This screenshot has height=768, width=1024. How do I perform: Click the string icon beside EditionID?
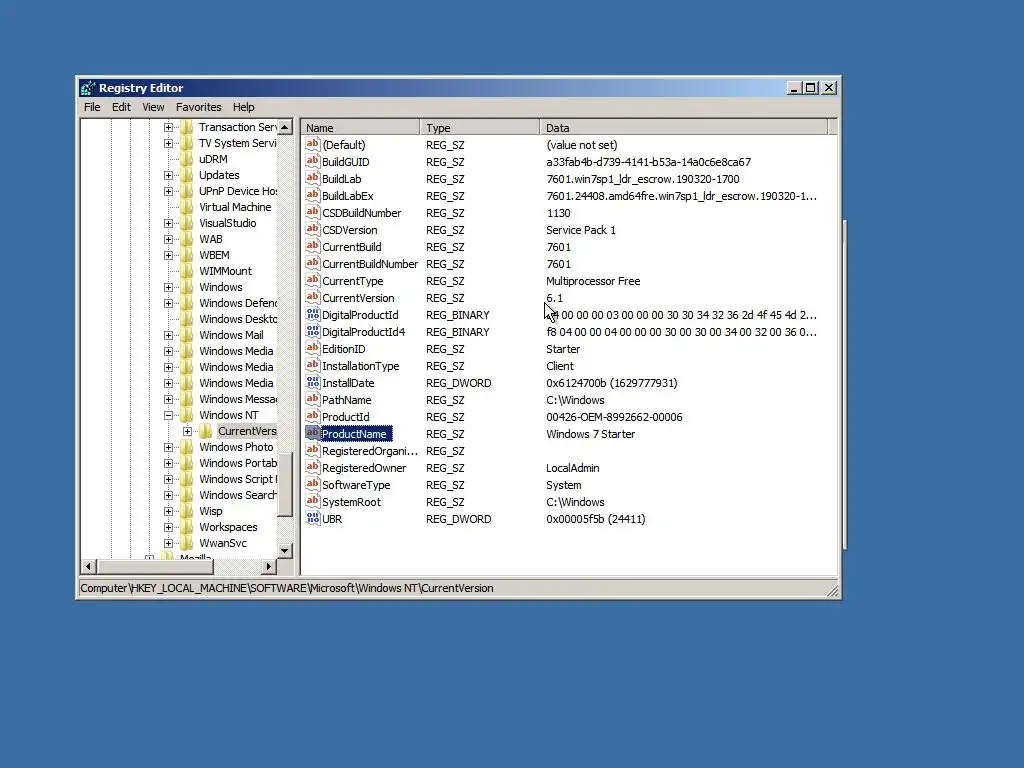tap(313, 348)
